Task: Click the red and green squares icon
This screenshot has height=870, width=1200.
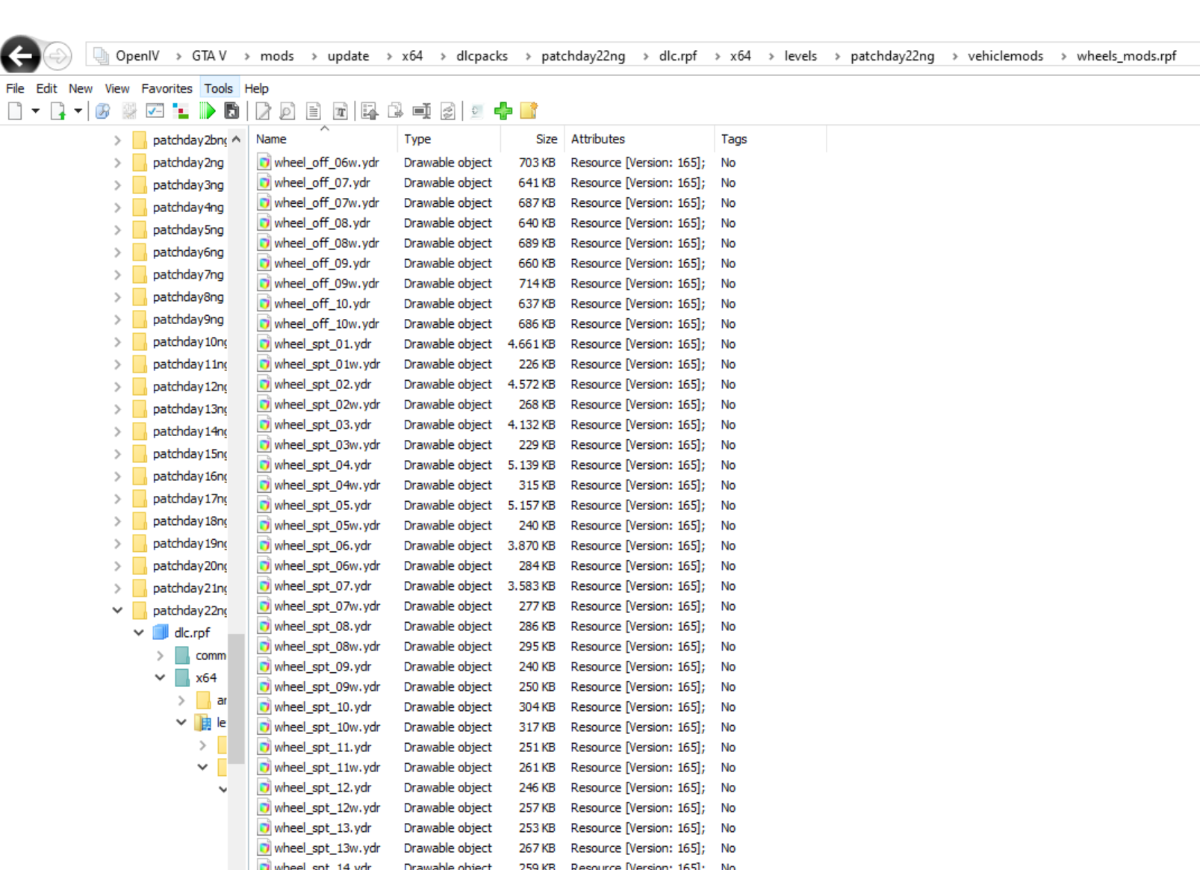Action: pyautogui.click(x=181, y=111)
